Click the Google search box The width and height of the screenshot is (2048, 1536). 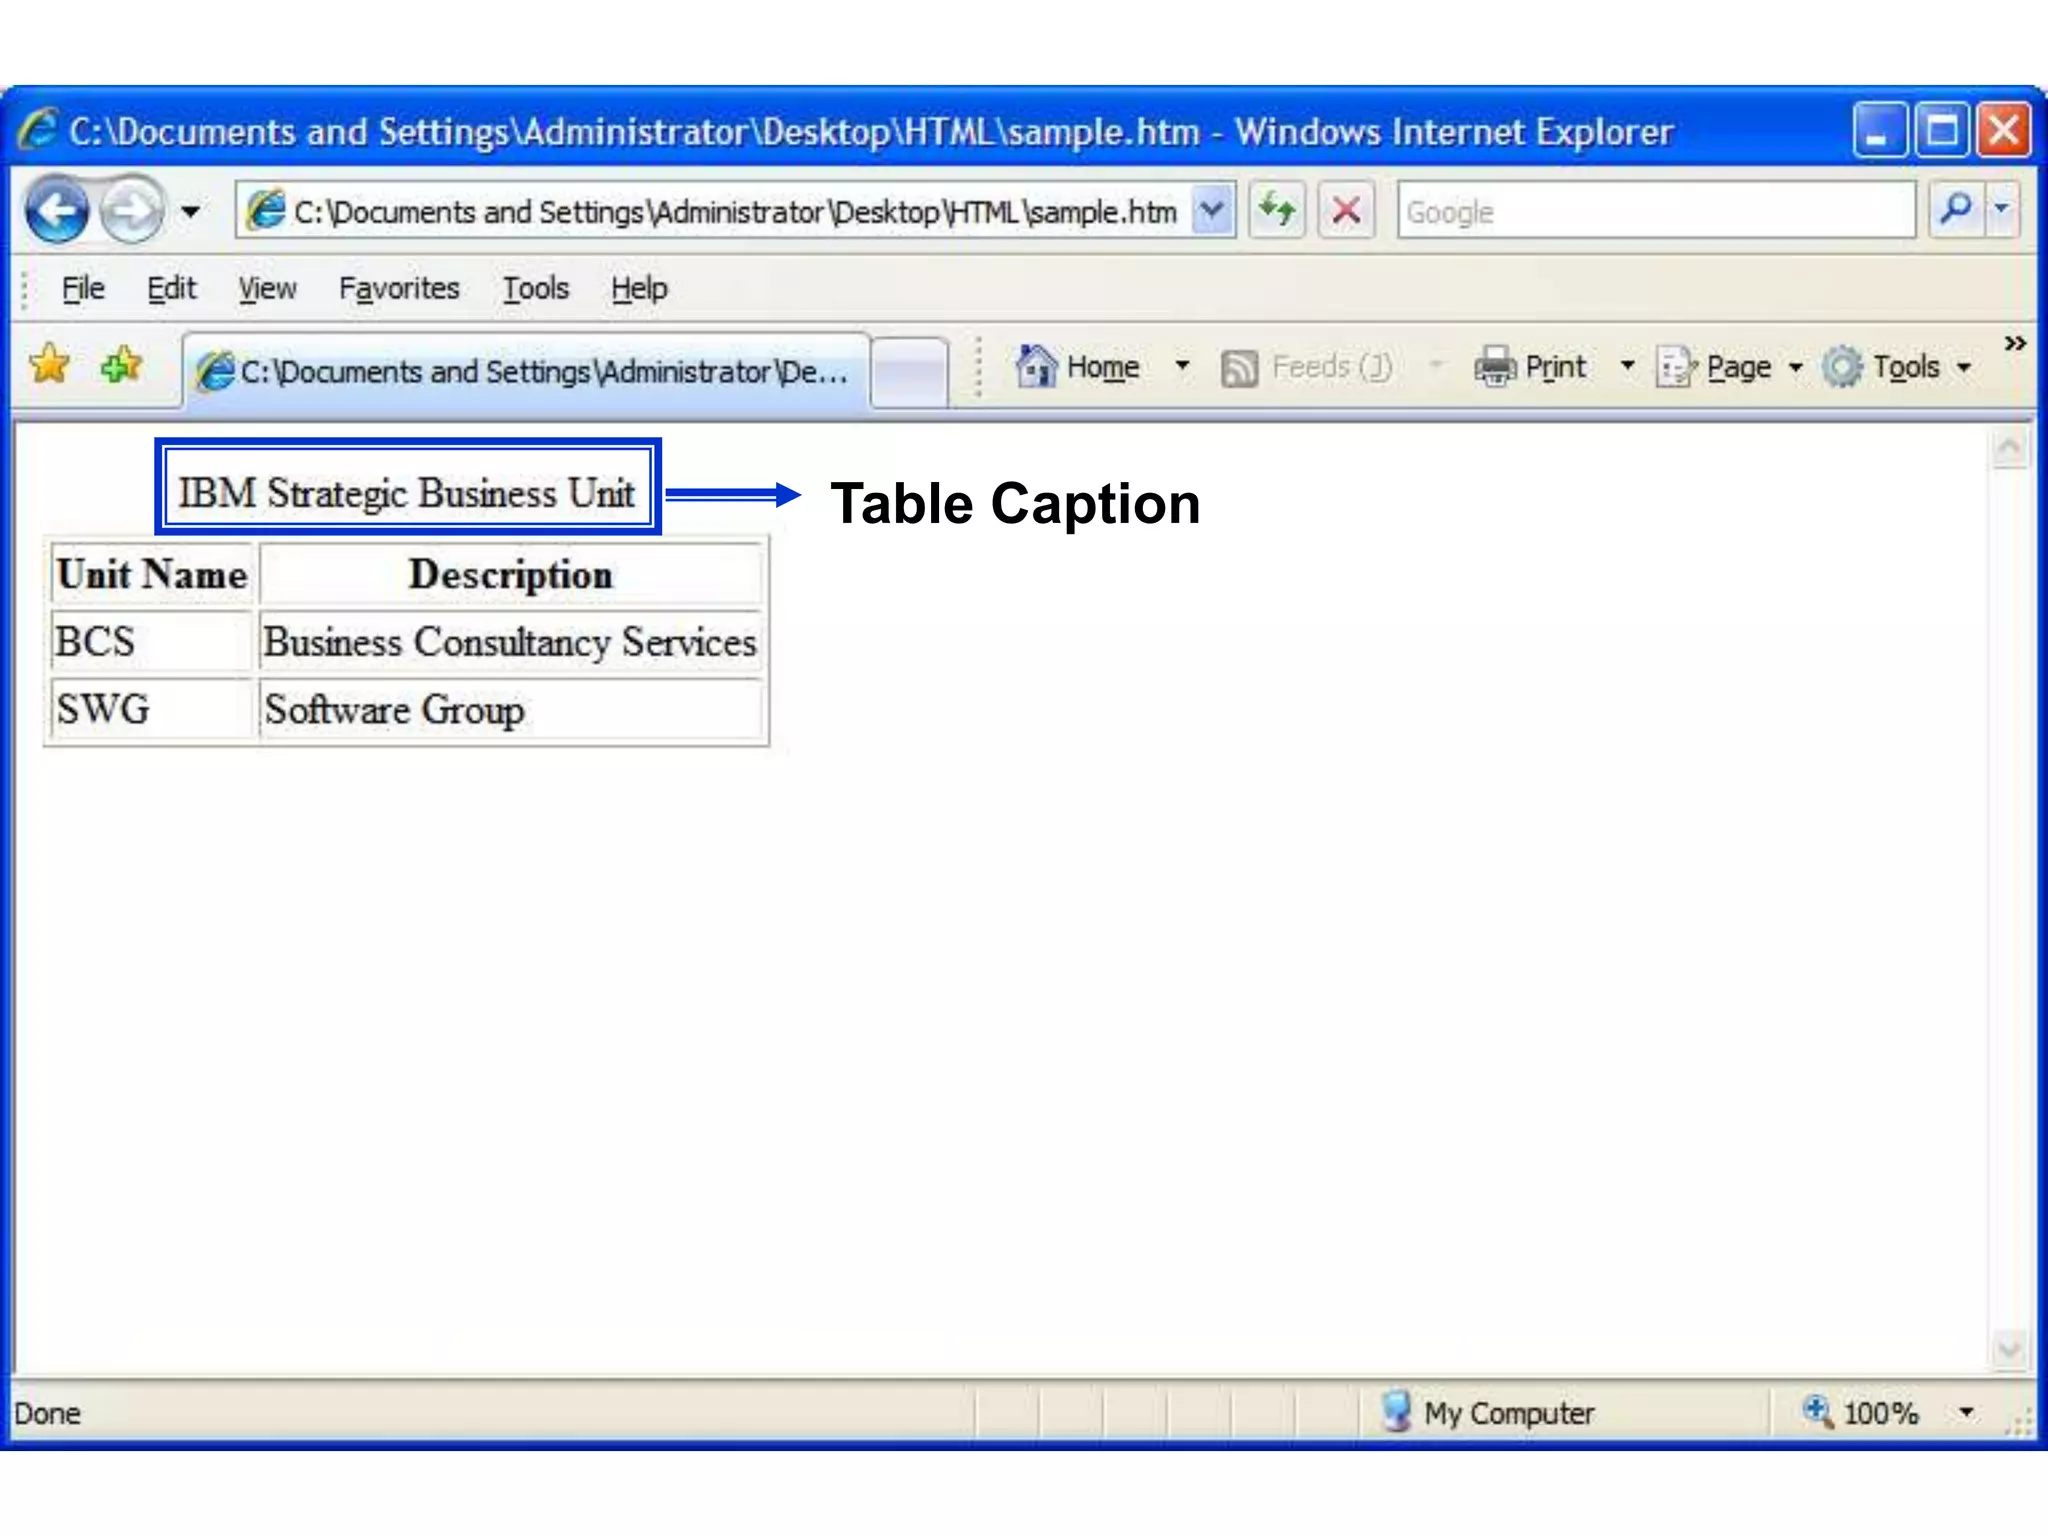pyautogui.click(x=1656, y=211)
